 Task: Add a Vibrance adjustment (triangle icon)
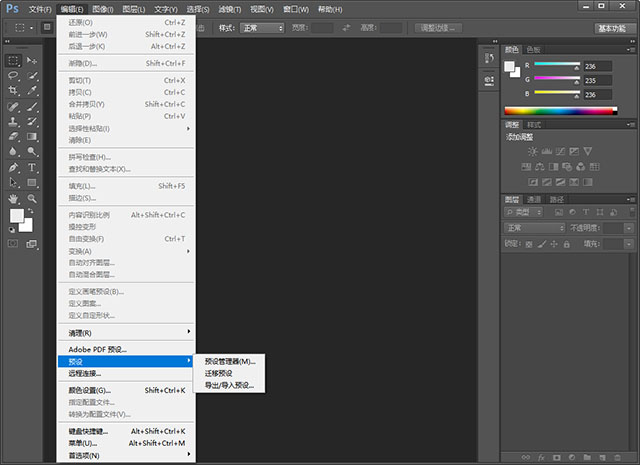click(588, 151)
